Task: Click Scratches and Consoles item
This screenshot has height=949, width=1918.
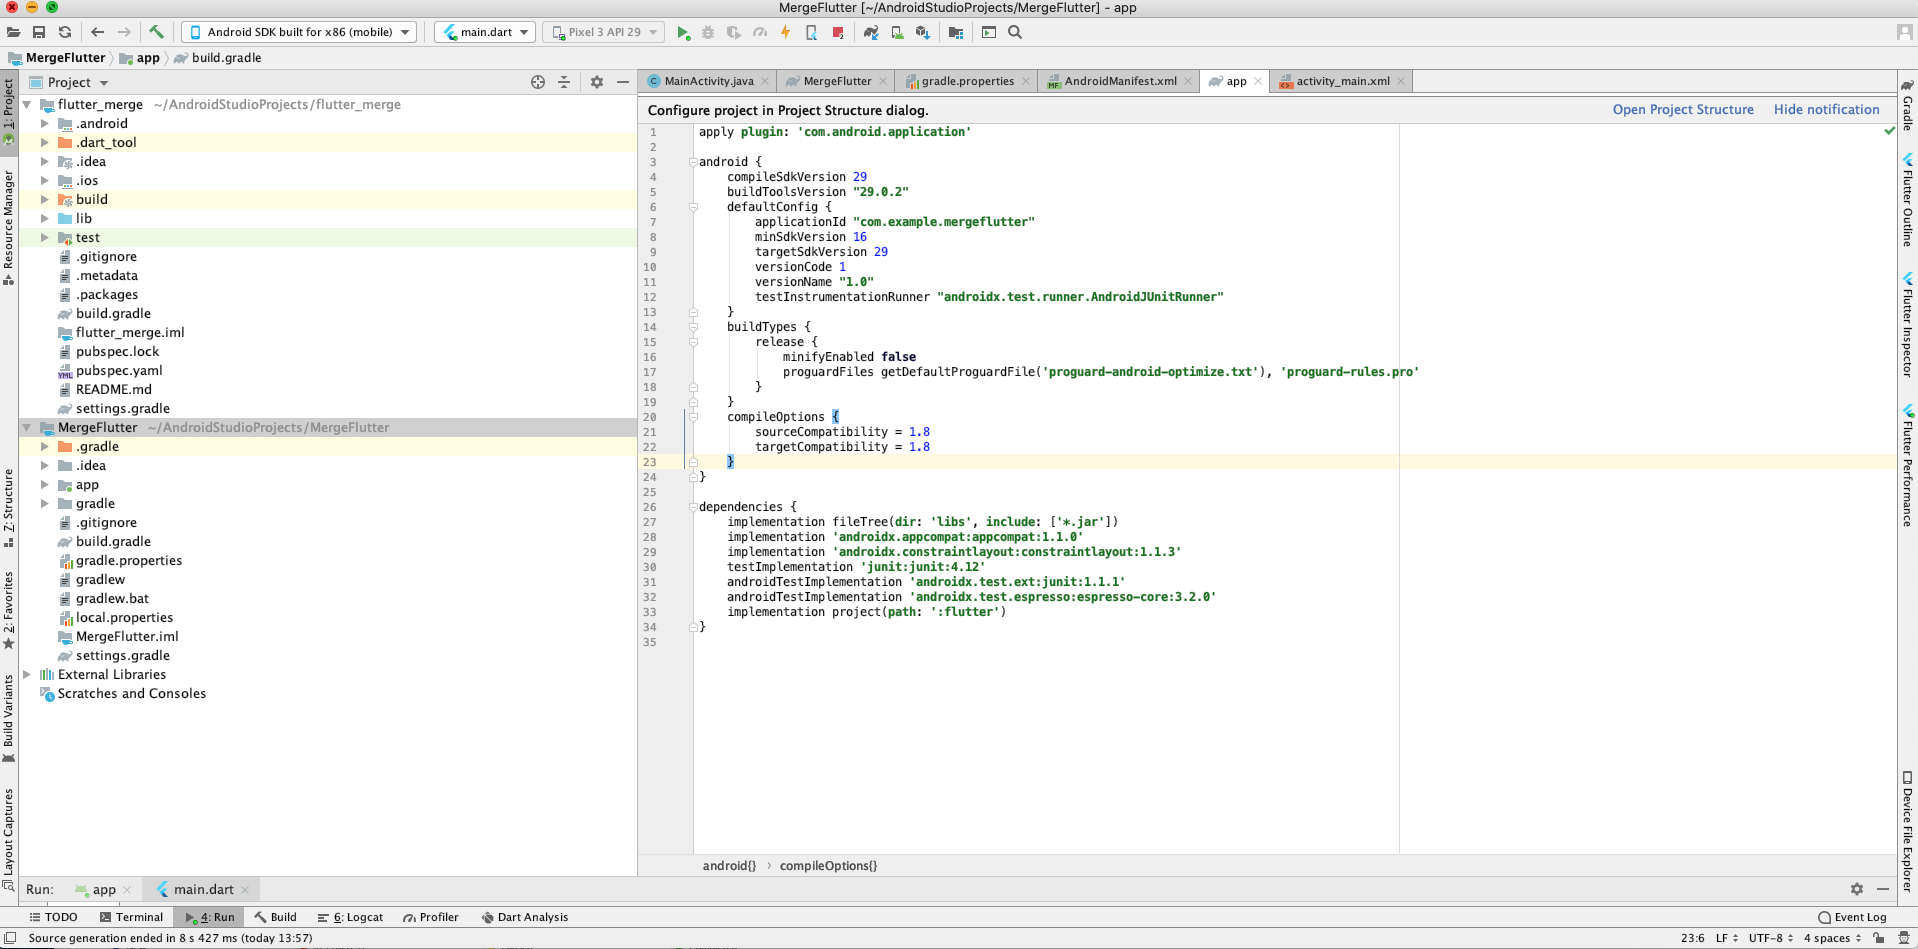Action: (131, 694)
